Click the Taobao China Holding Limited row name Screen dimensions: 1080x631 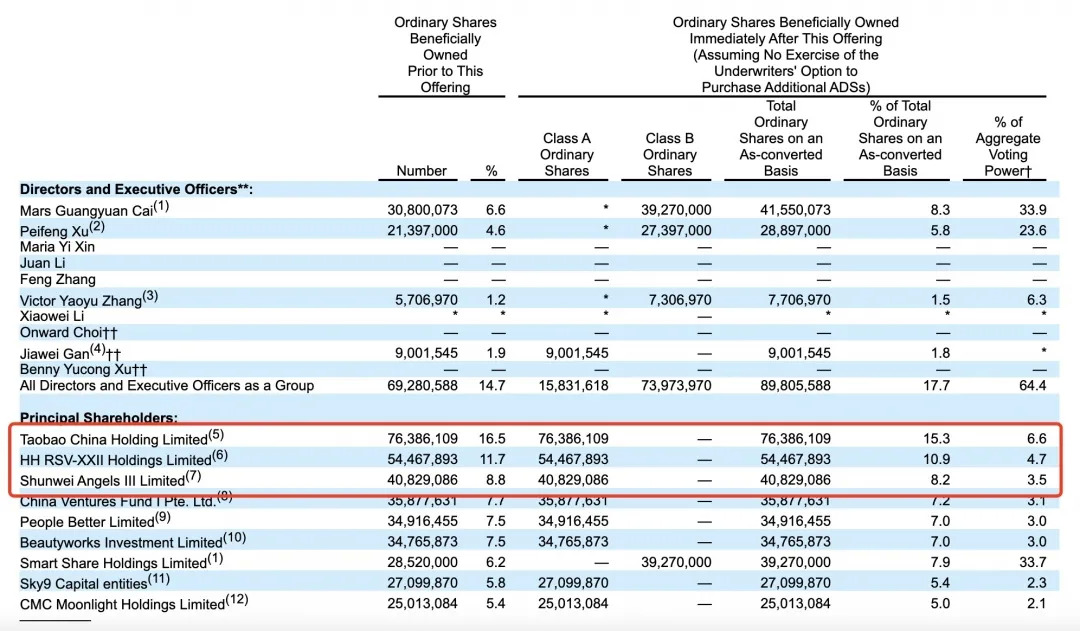[x=112, y=438]
